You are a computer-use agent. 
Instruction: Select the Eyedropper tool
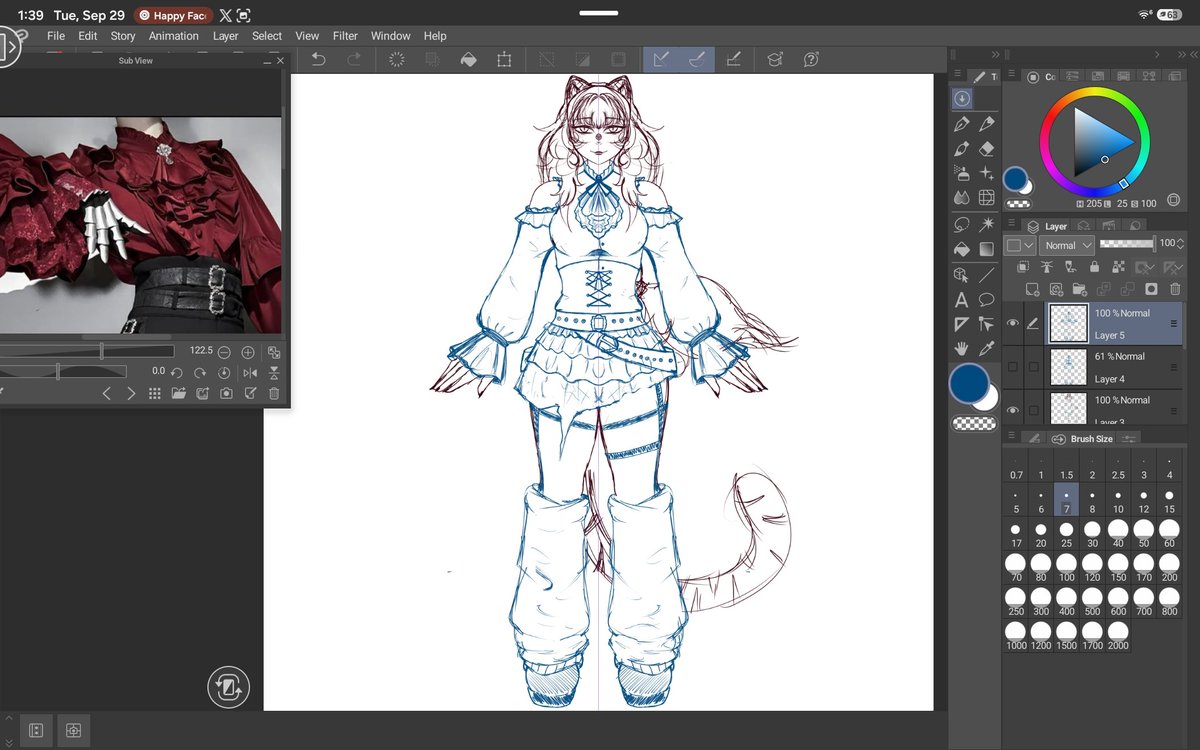pos(987,349)
